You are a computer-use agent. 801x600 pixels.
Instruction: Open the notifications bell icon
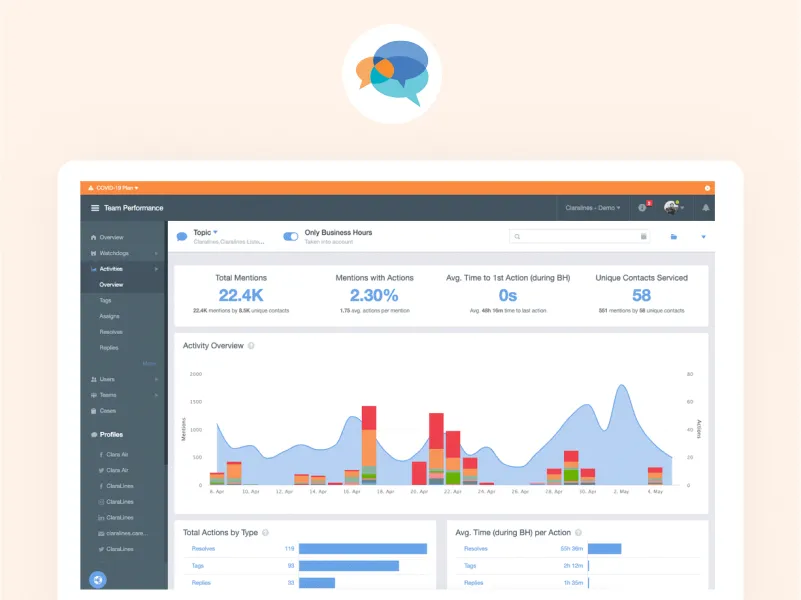[705, 207]
